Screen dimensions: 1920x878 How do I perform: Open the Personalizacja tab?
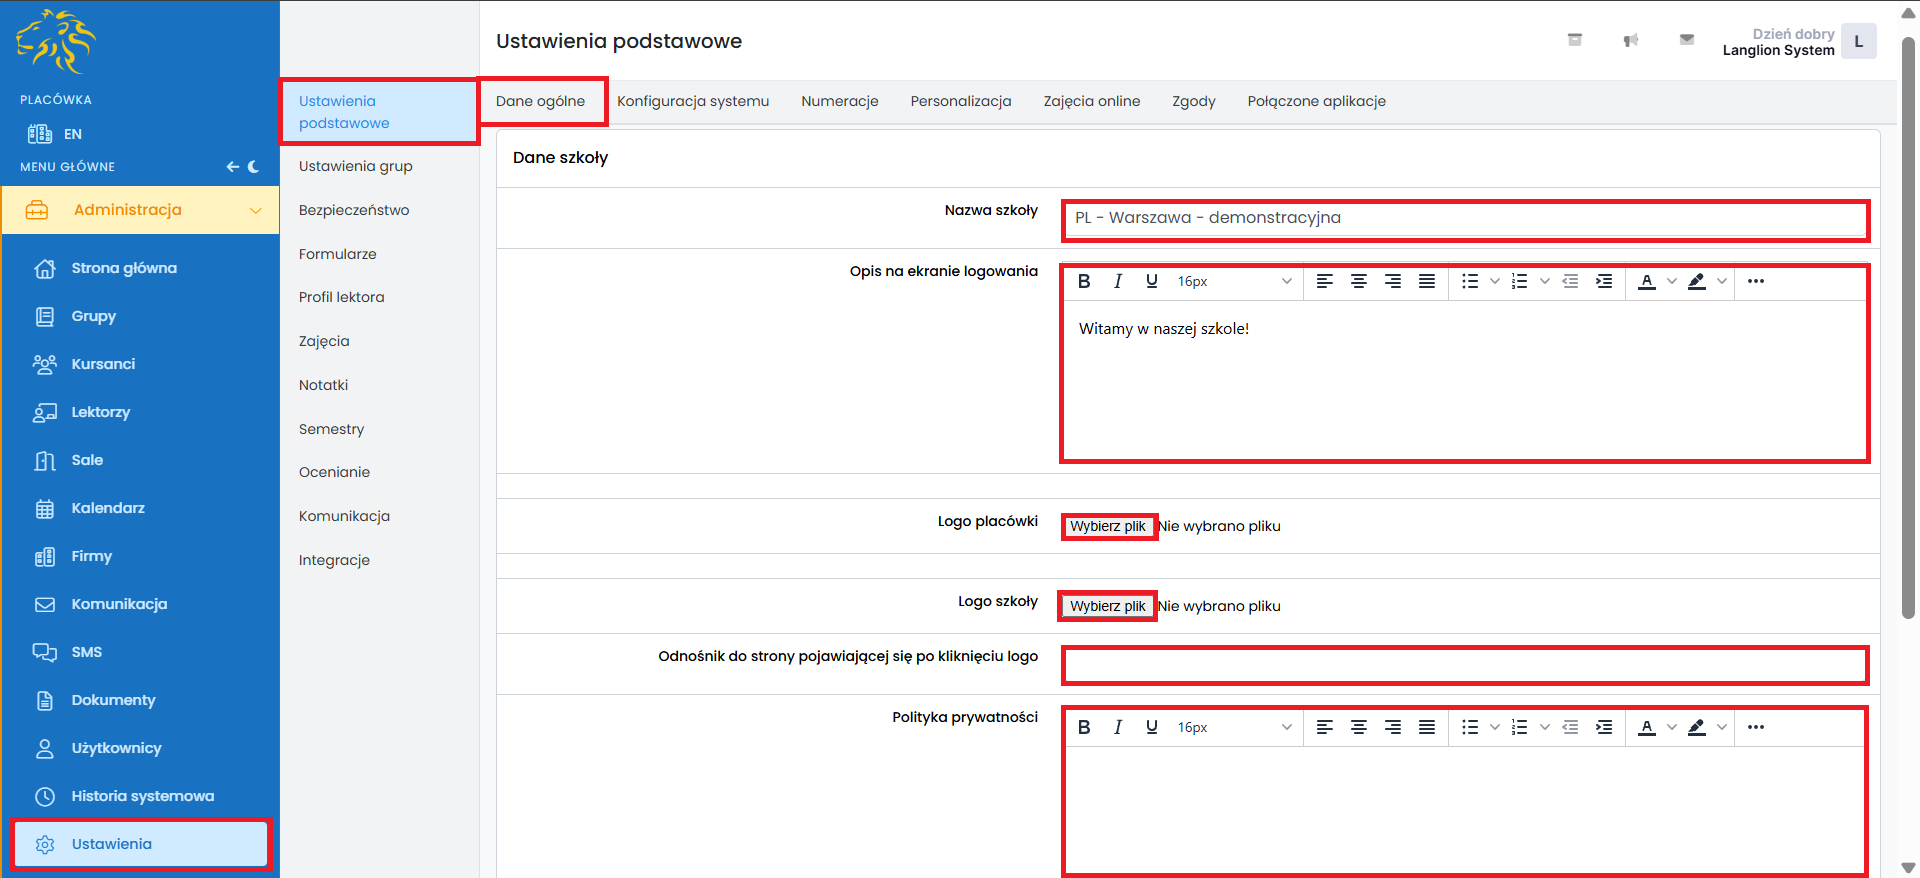point(960,101)
